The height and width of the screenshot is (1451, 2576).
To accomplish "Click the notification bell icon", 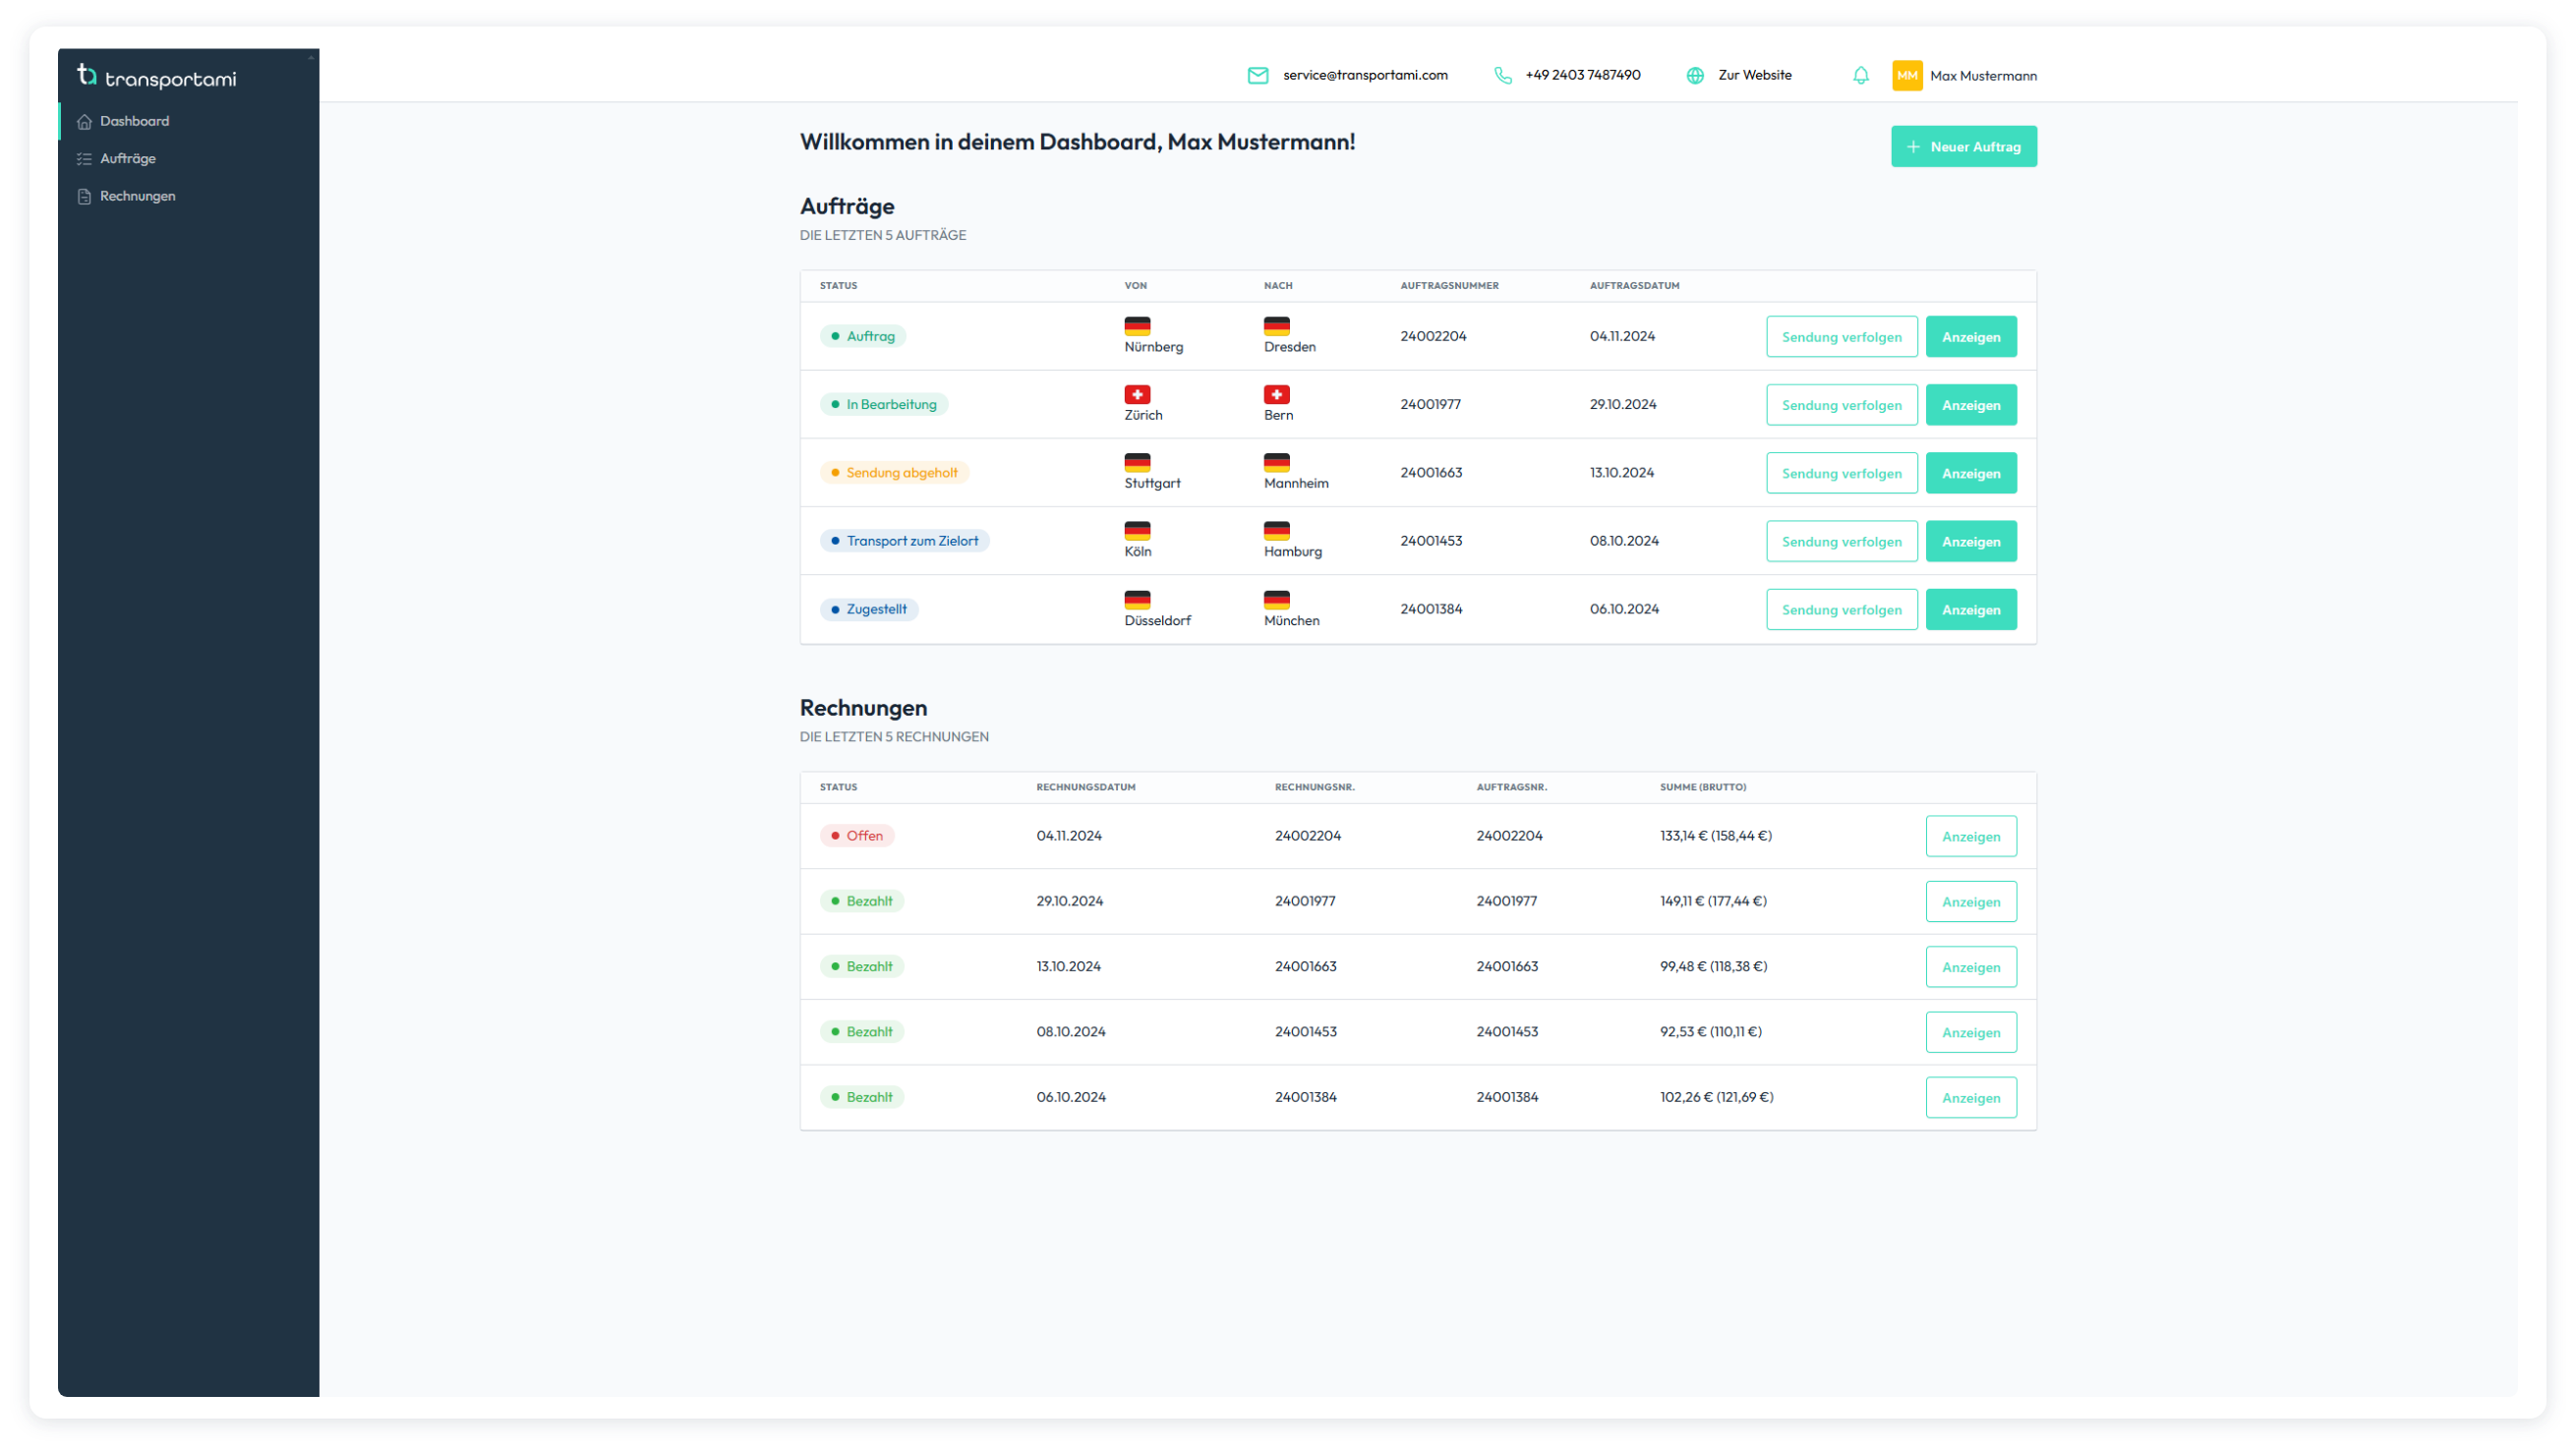I will click(1860, 76).
